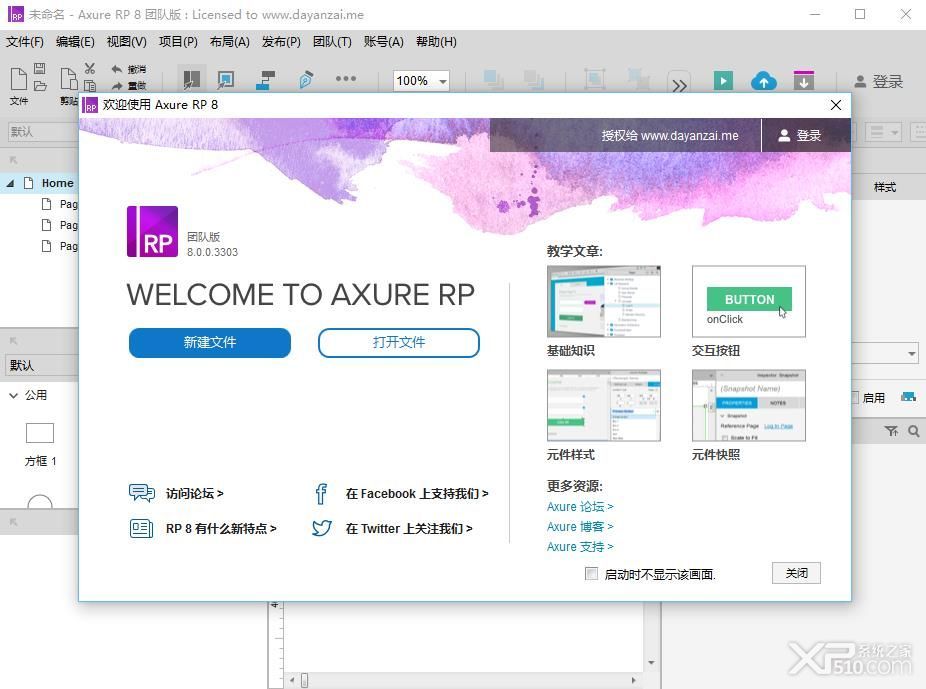
Task: Click the green Preview play icon
Action: (x=723, y=80)
